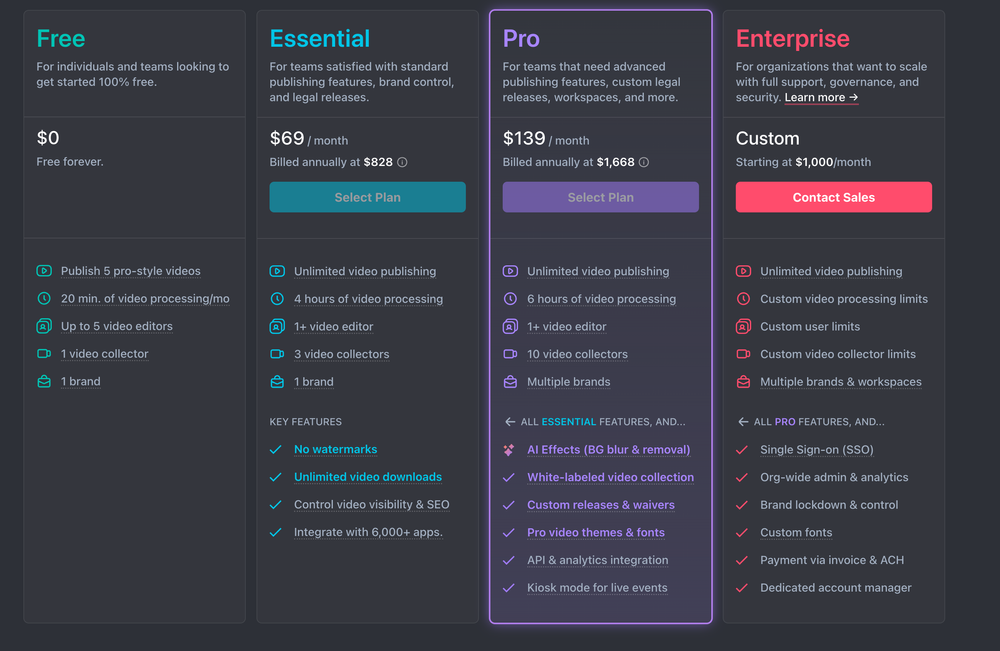Select the brand icon next to Free's 1 brand
Image resolution: width=1000 pixels, height=651 pixels.
(x=44, y=381)
